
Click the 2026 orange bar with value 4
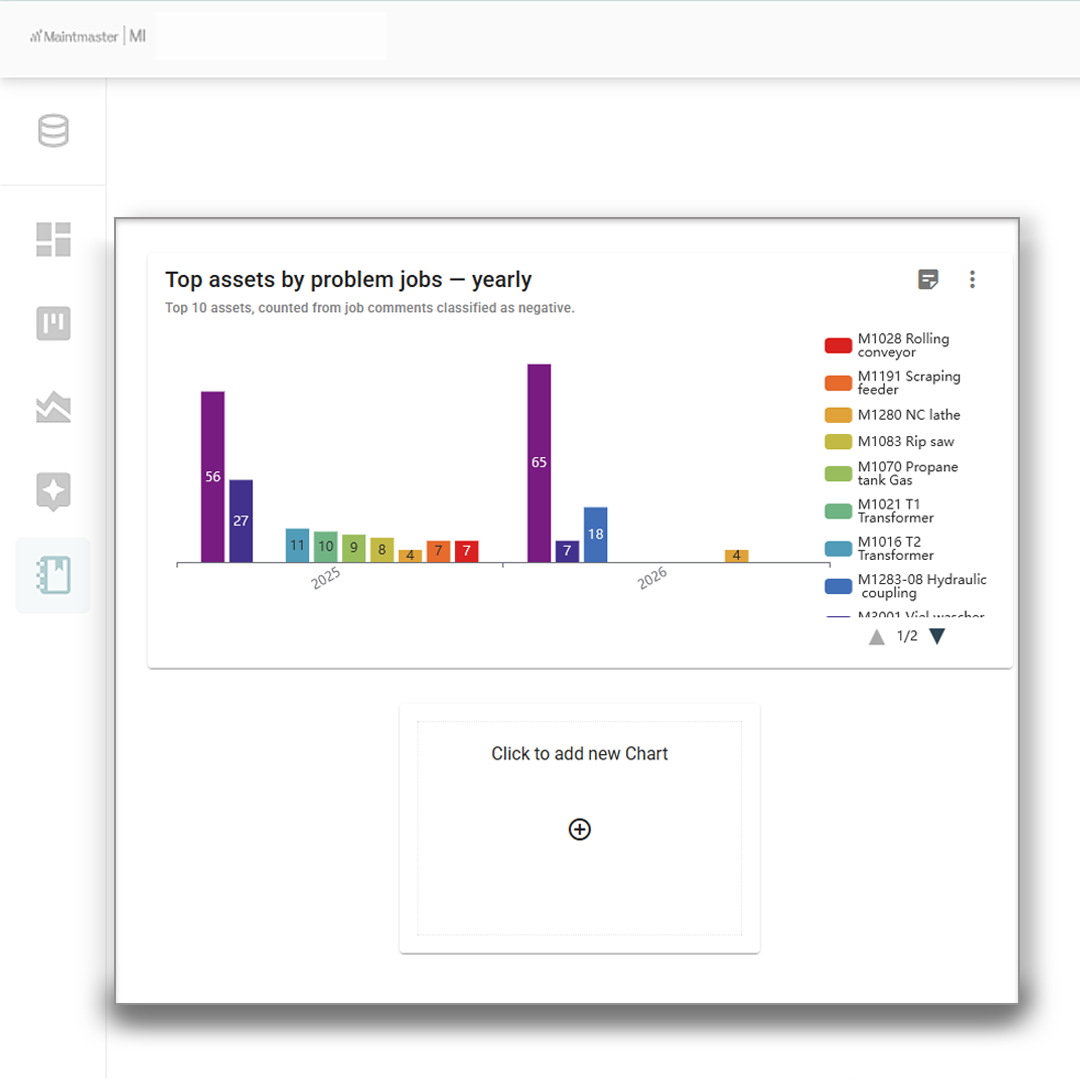tap(737, 556)
